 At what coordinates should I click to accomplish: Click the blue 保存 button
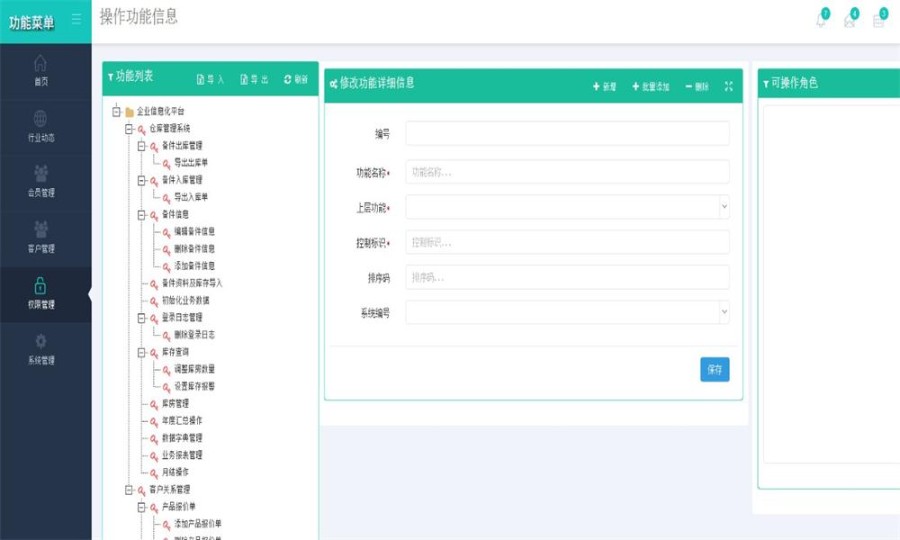(714, 369)
